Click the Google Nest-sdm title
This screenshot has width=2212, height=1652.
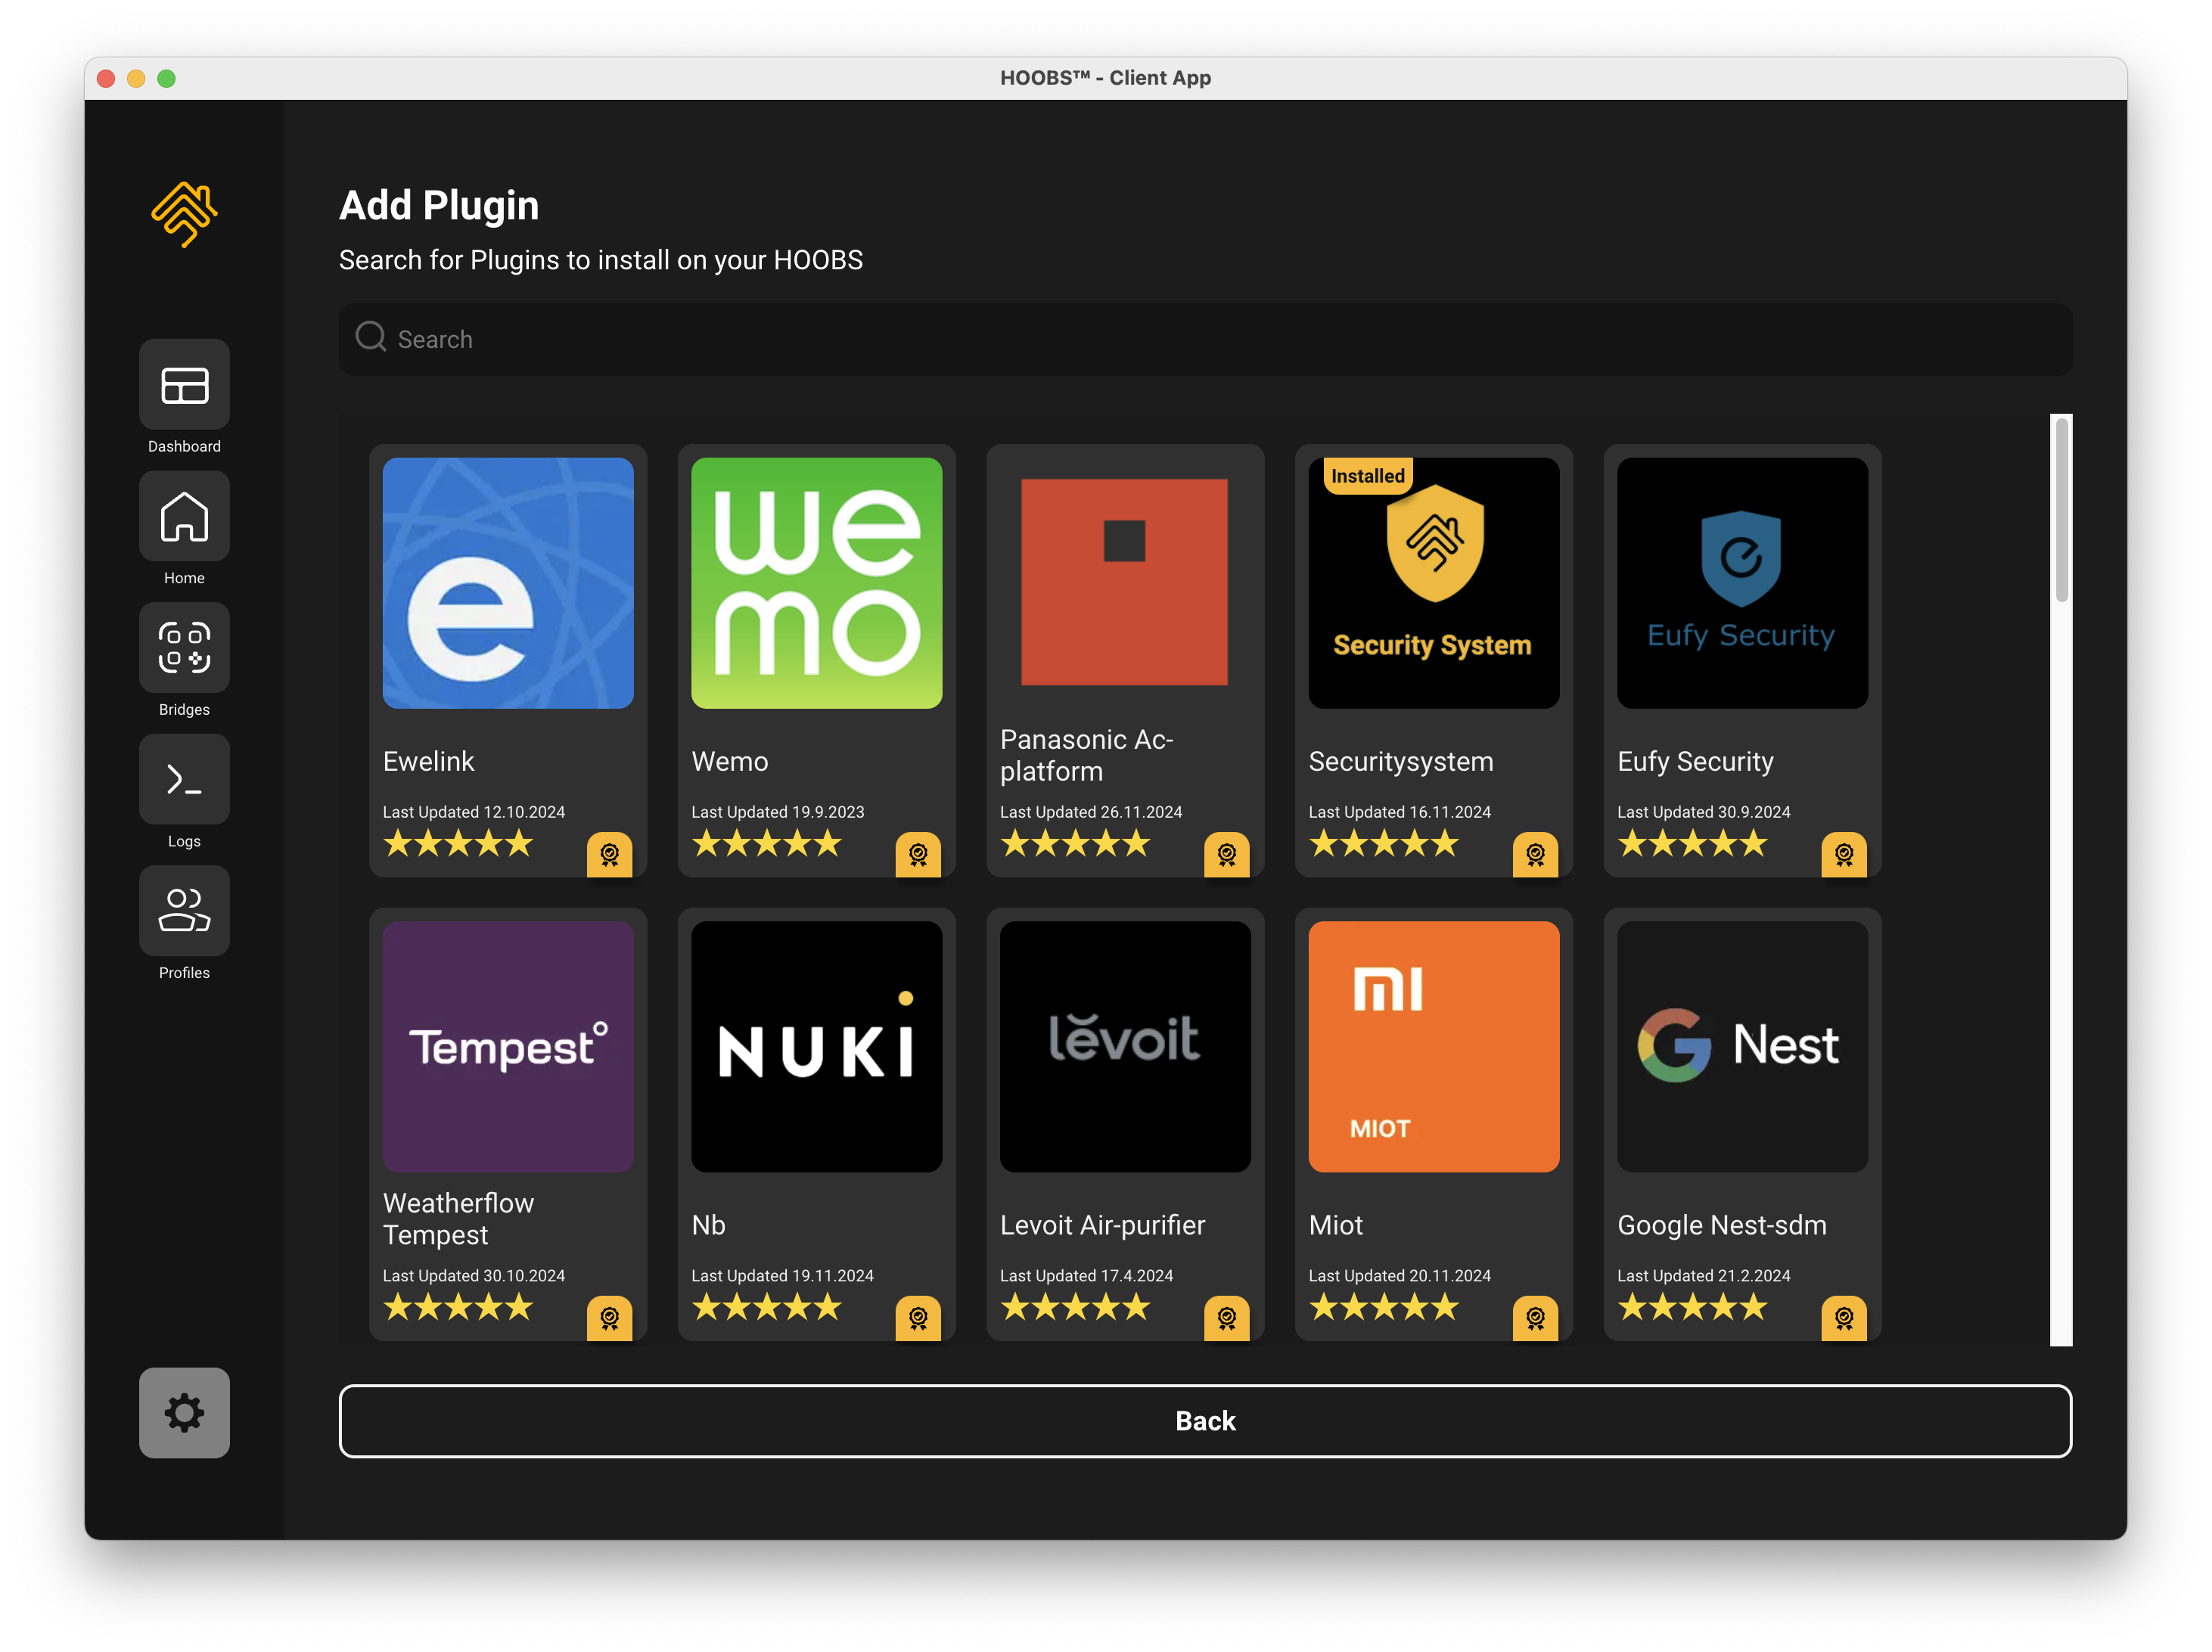click(1722, 1226)
